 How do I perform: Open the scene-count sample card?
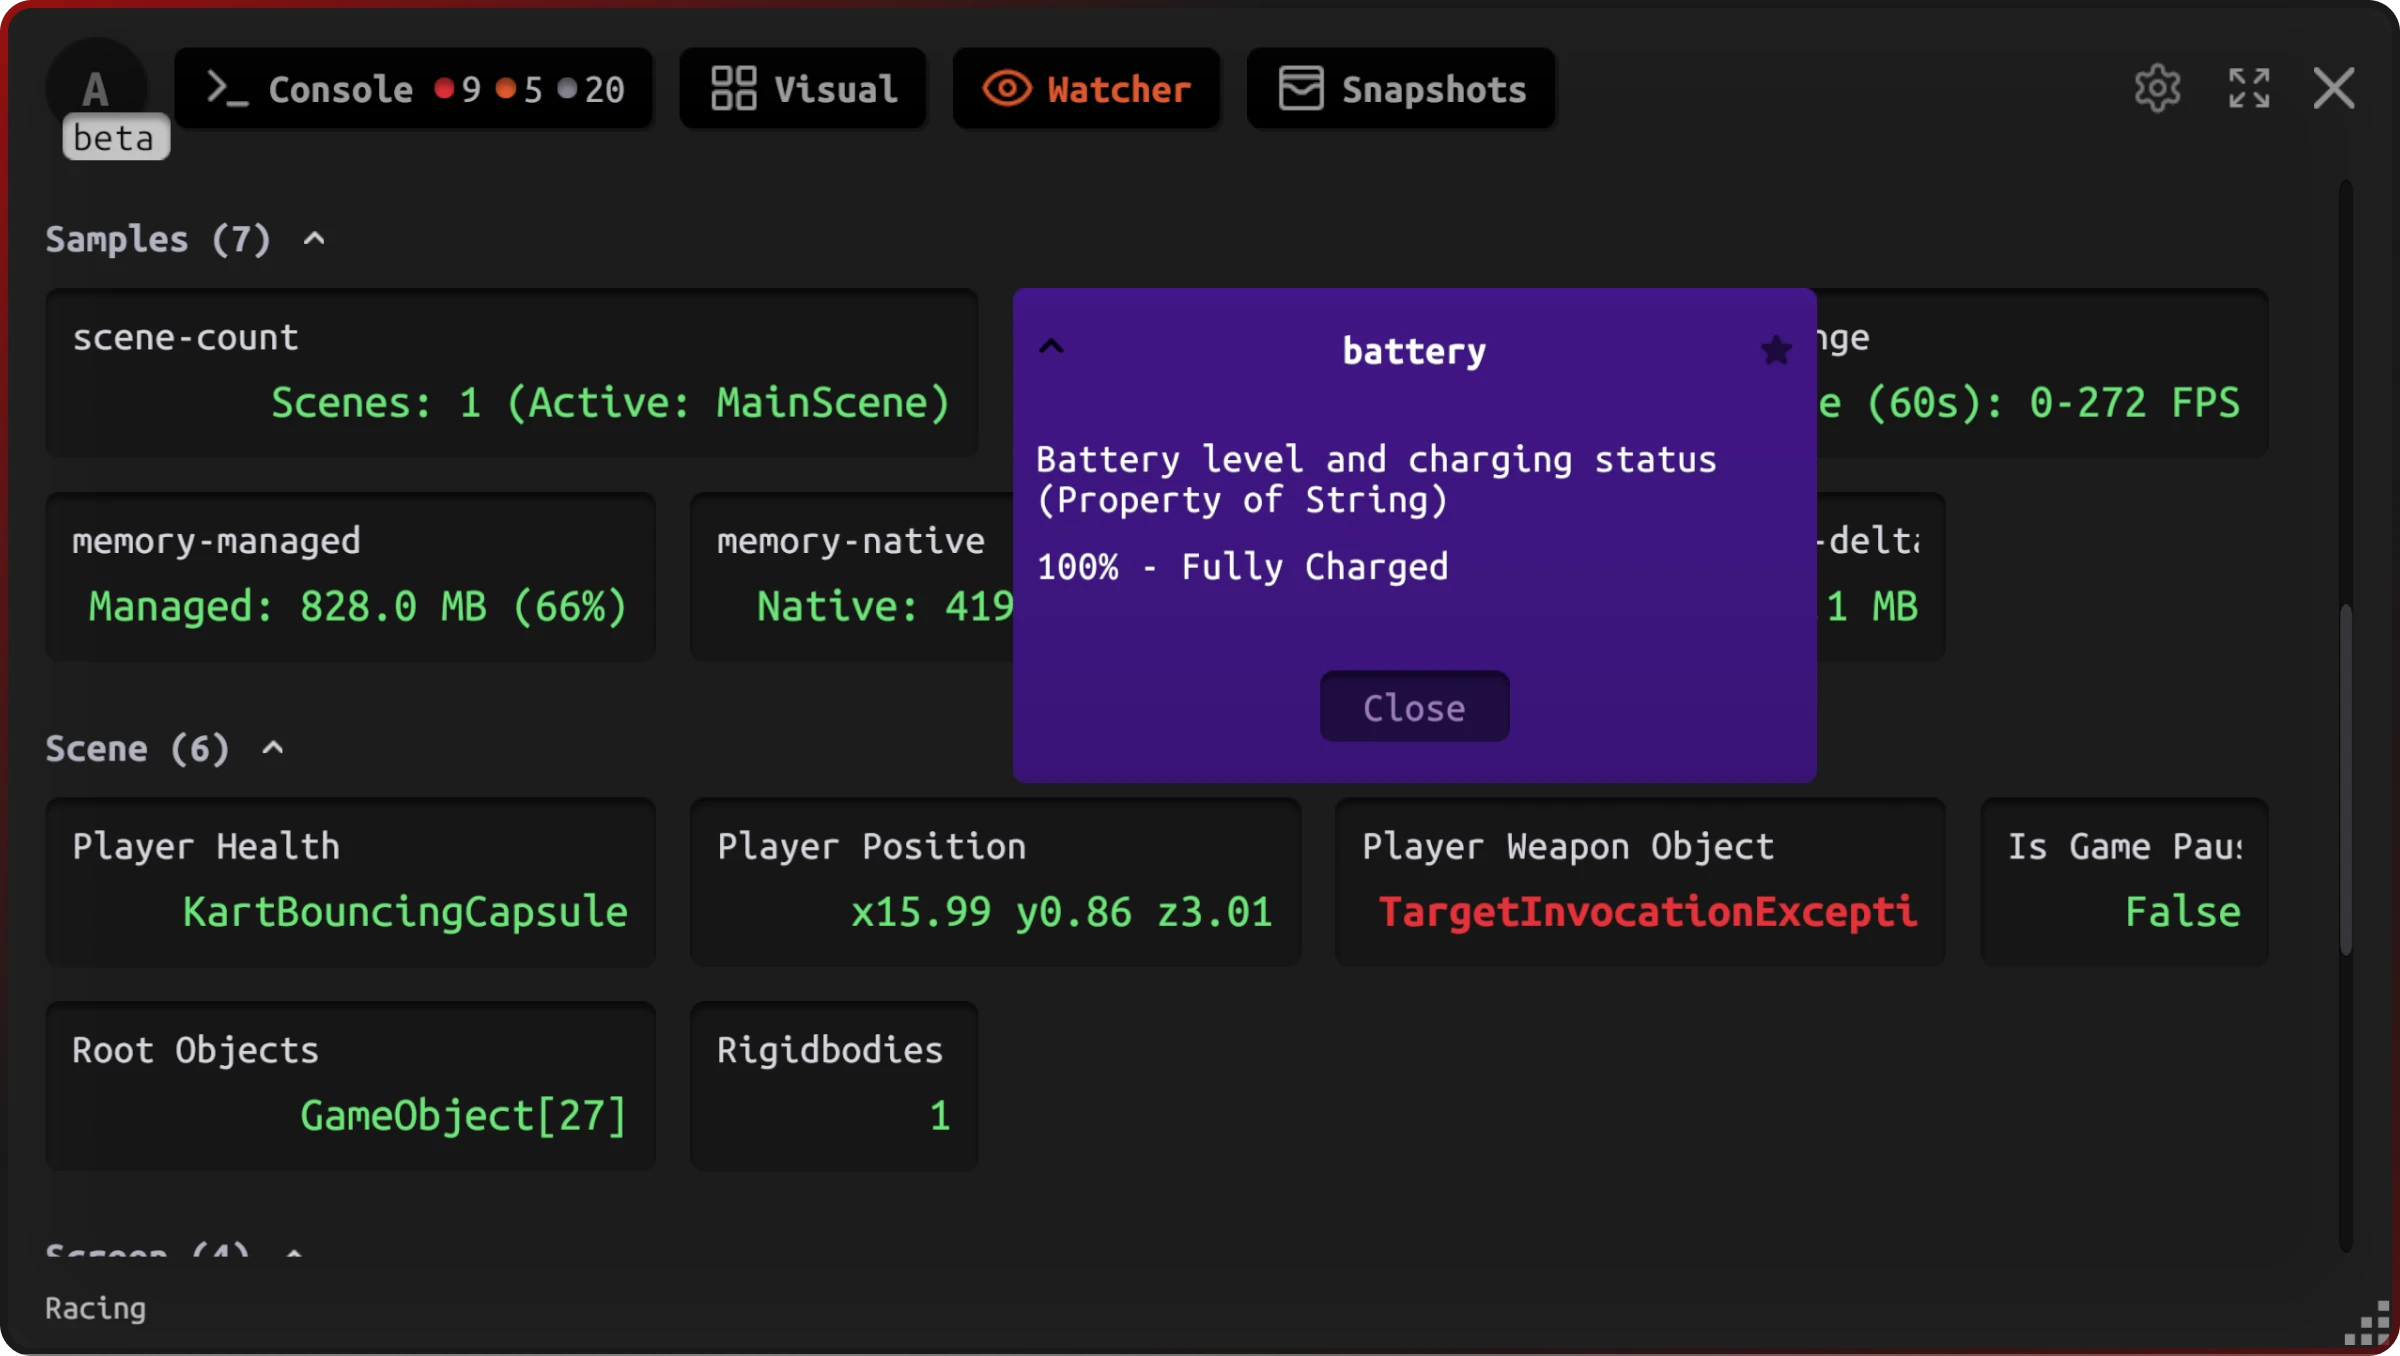511,372
